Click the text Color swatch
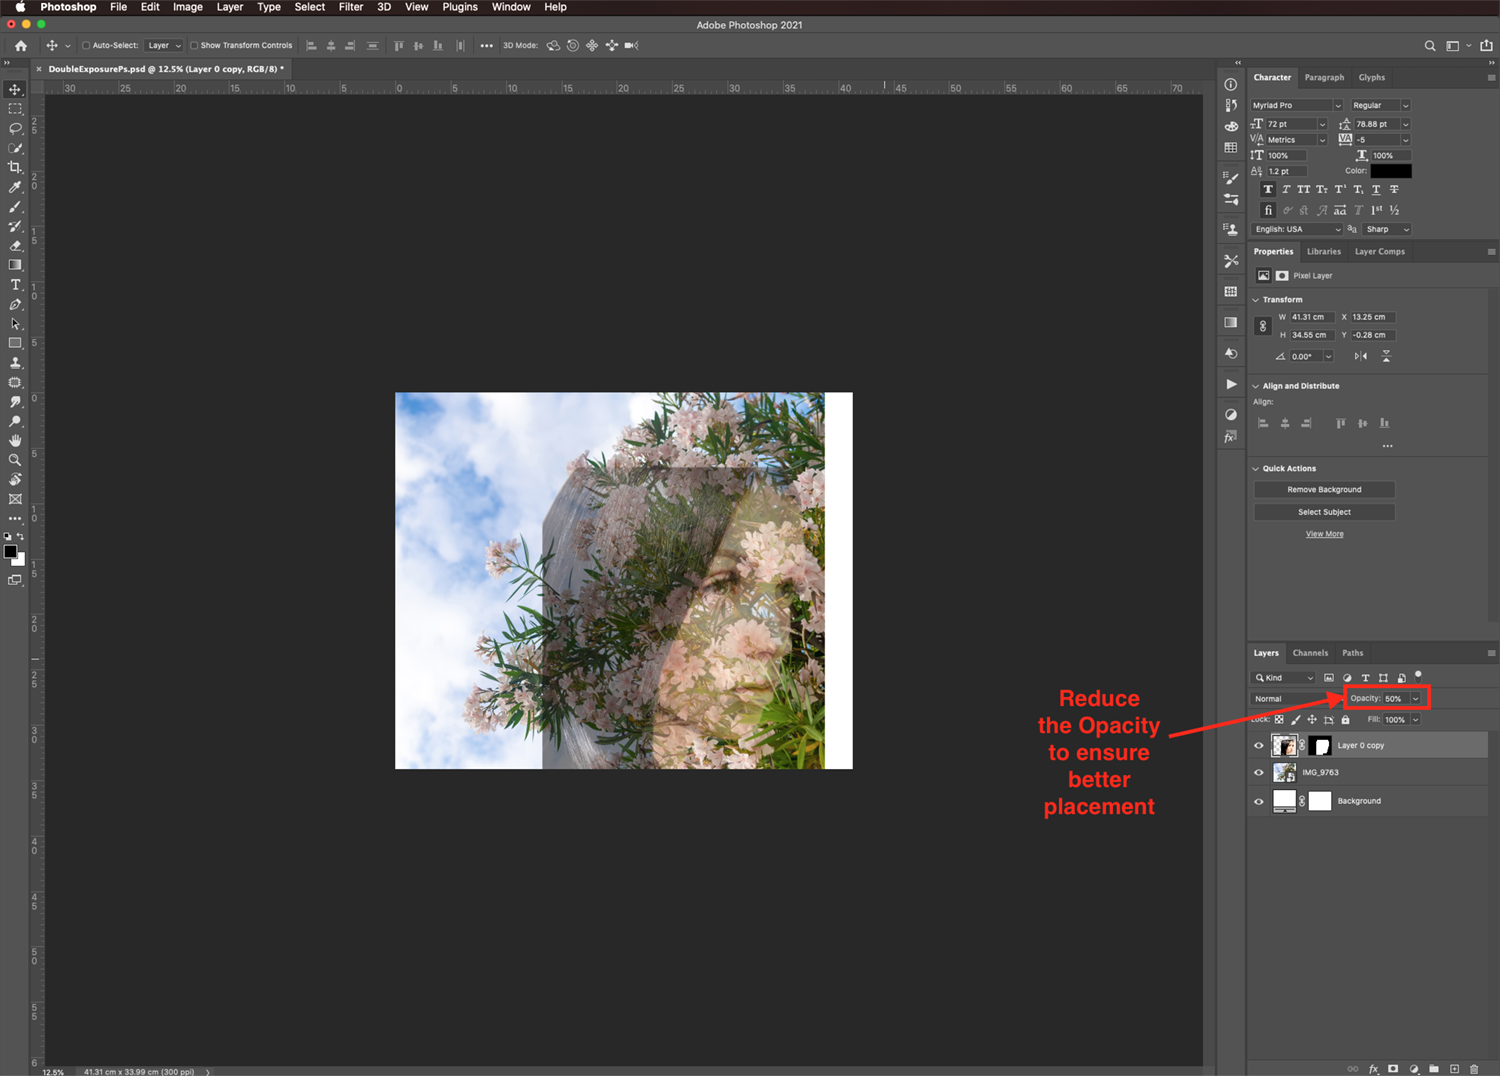 pos(1391,171)
